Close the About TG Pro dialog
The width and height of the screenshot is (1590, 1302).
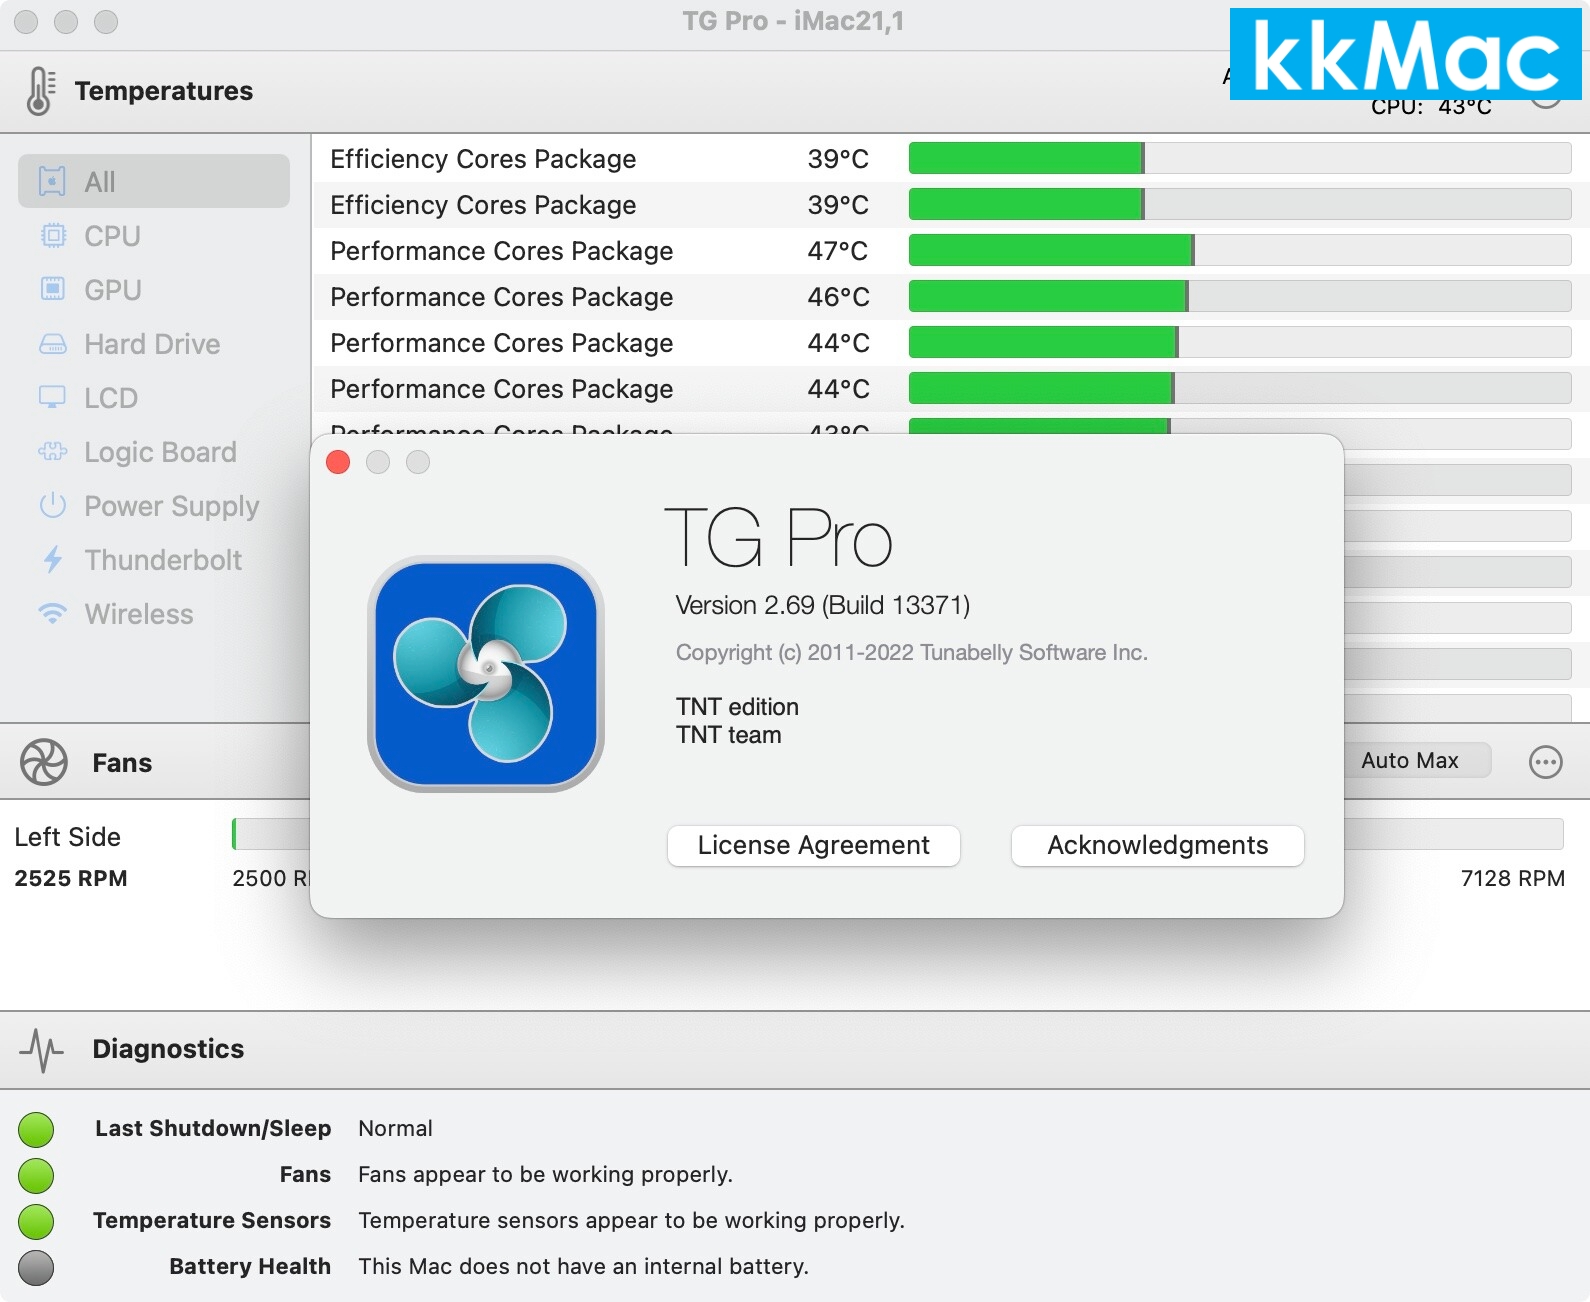coord(338,462)
